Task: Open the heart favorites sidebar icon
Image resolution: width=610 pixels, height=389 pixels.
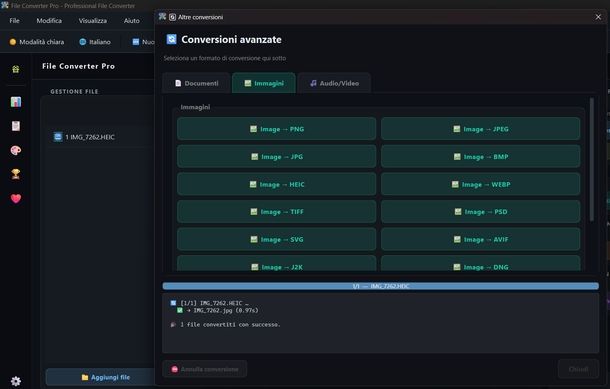Action: [16, 198]
